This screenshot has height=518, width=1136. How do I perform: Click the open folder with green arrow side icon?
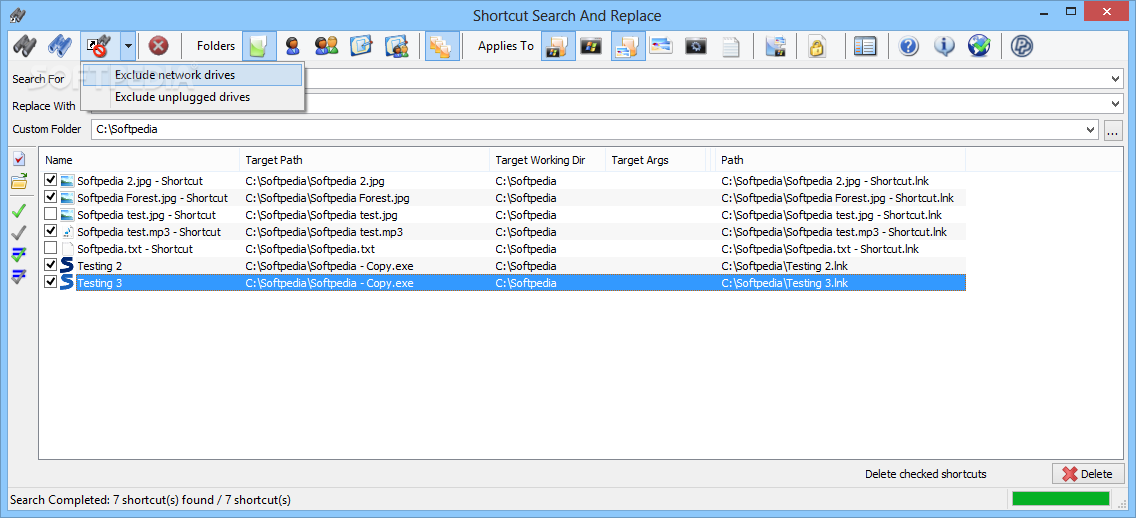pos(19,181)
